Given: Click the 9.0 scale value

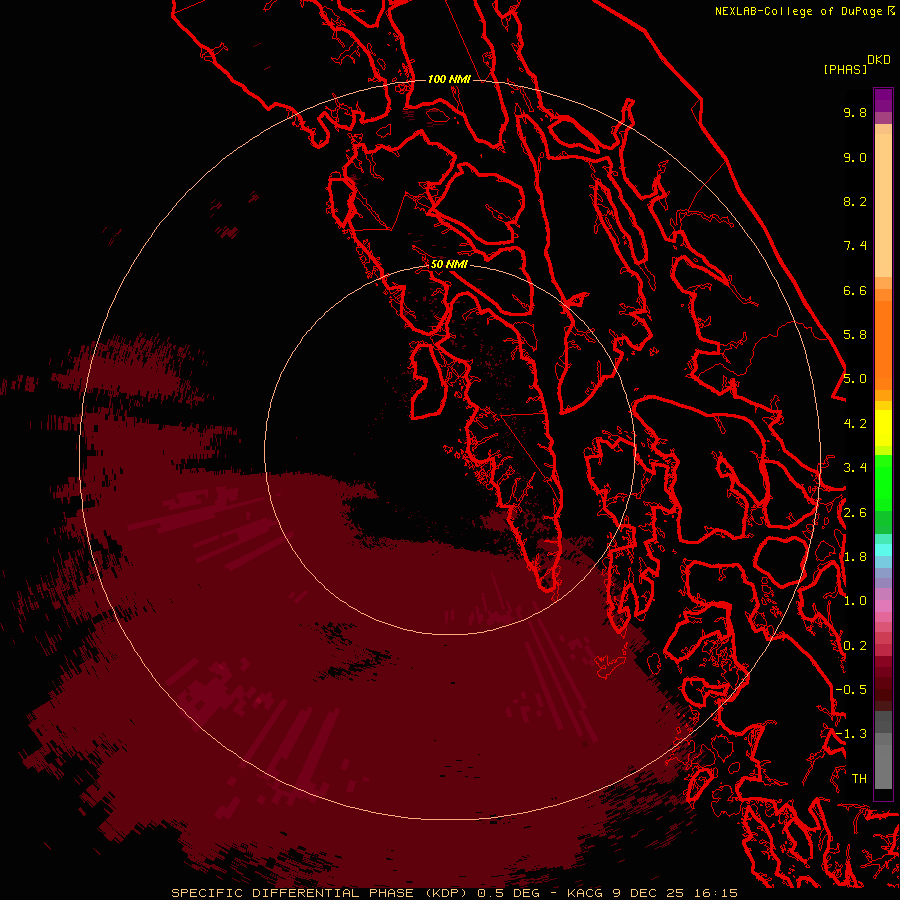Looking at the screenshot, I should 855,157.
